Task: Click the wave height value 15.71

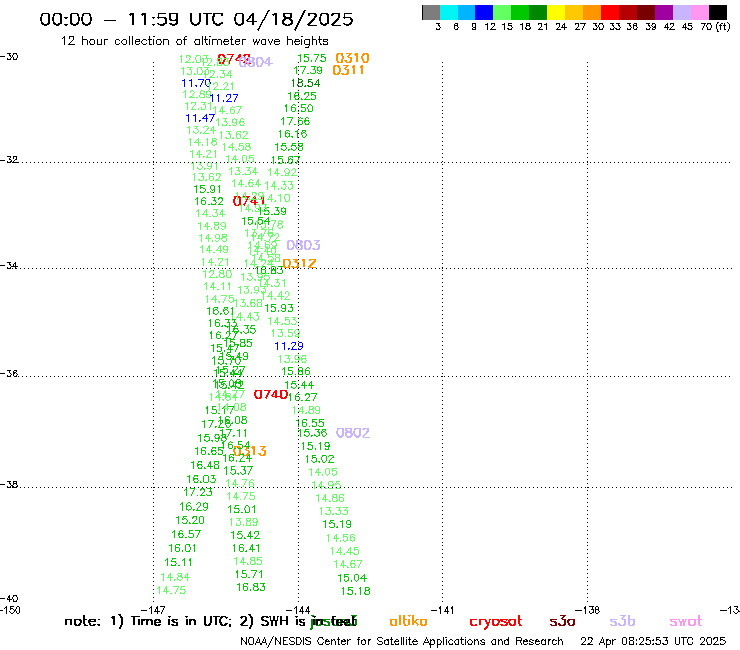Action: [x=249, y=574]
